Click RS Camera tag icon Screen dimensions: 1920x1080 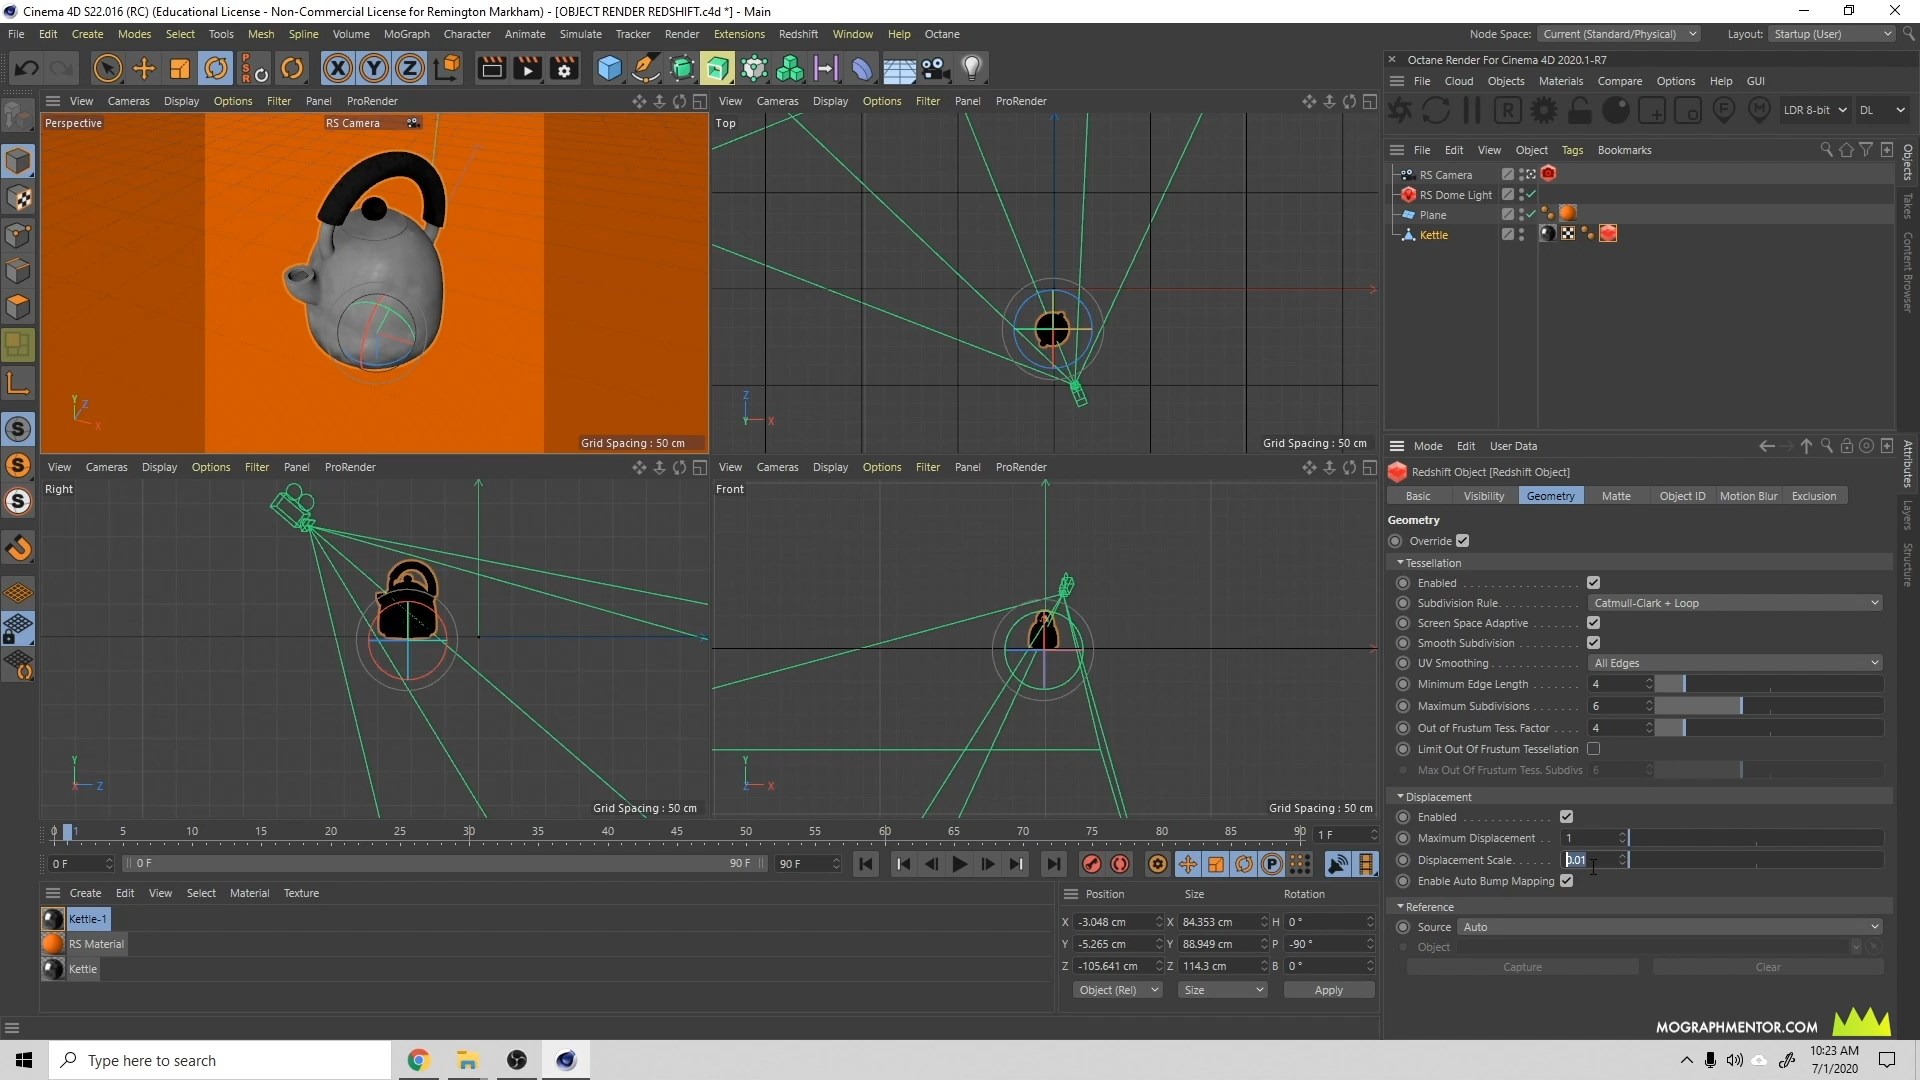click(1548, 174)
